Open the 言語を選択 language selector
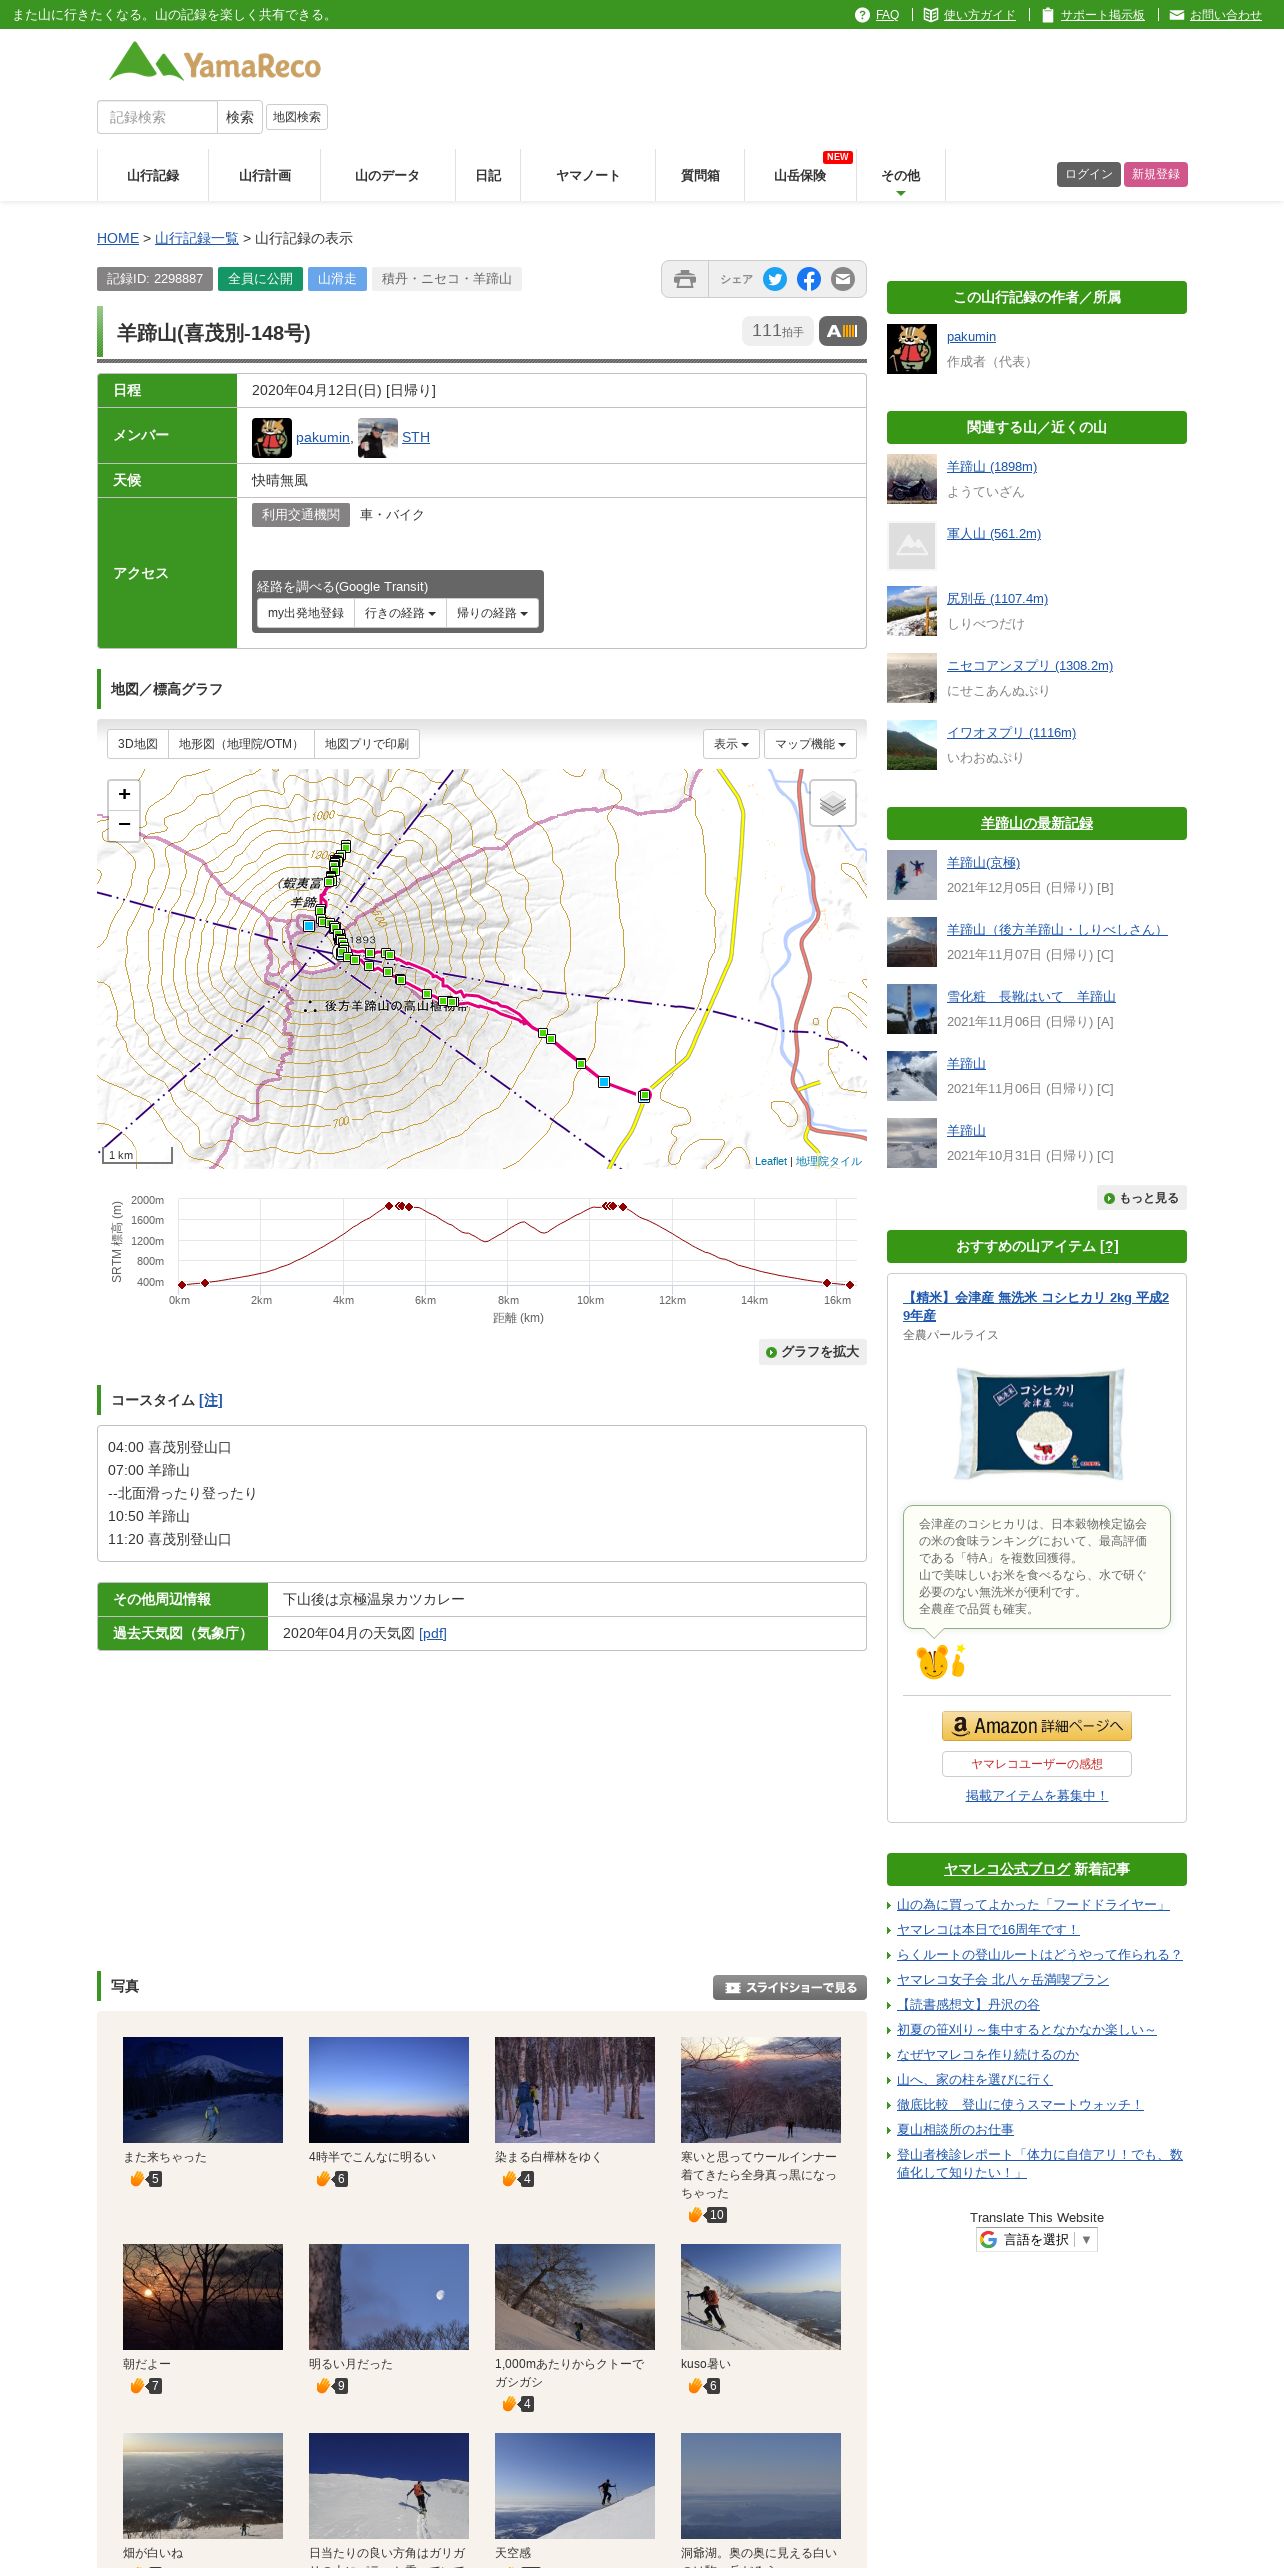This screenshot has height=2568, width=1284. 1037,2239
